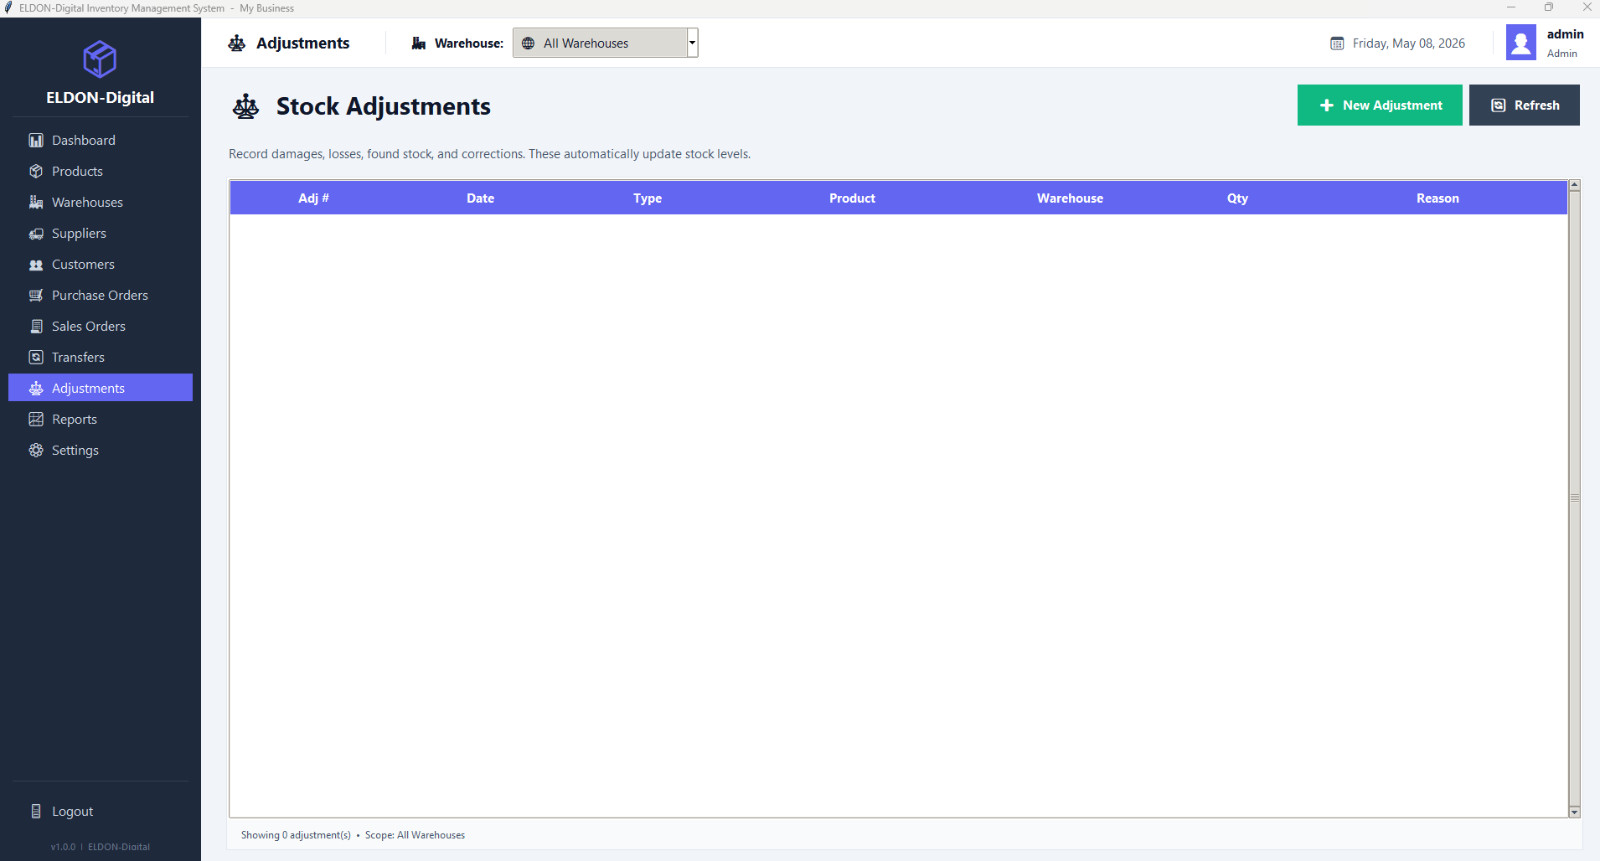Open the Settings page

click(x=100, y=451)
